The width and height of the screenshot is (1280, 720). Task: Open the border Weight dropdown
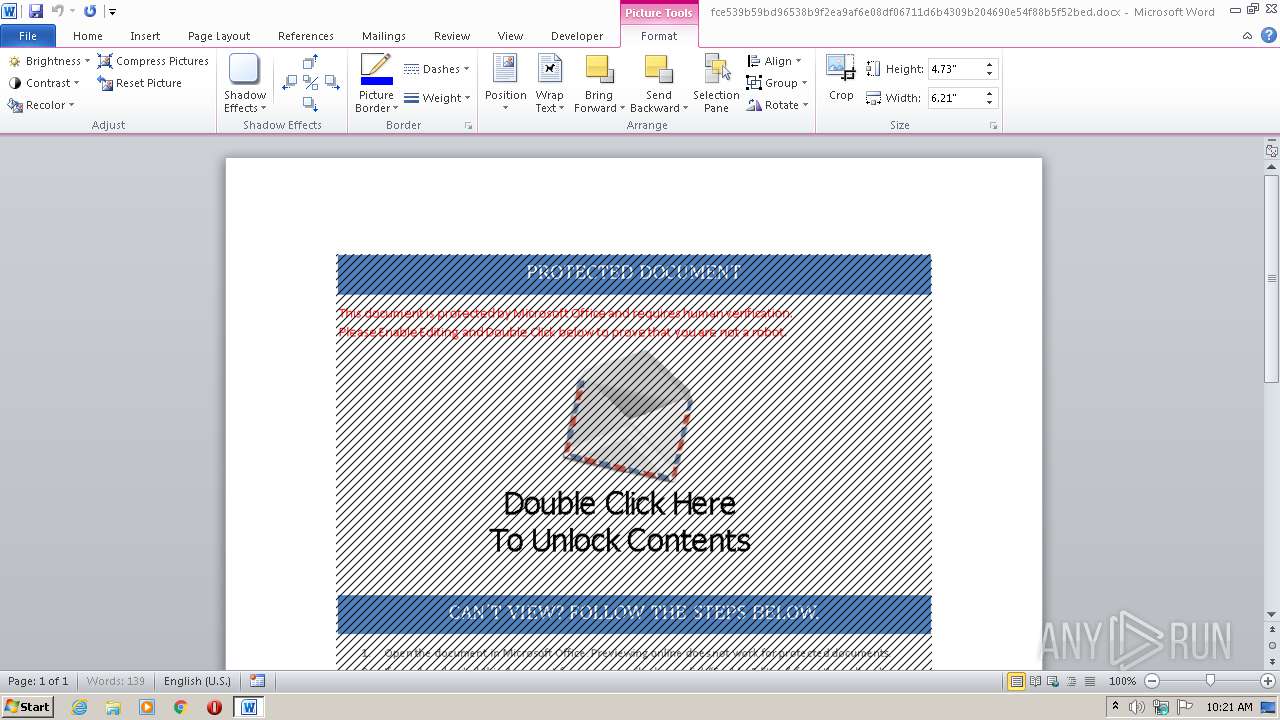click(437, 98)
